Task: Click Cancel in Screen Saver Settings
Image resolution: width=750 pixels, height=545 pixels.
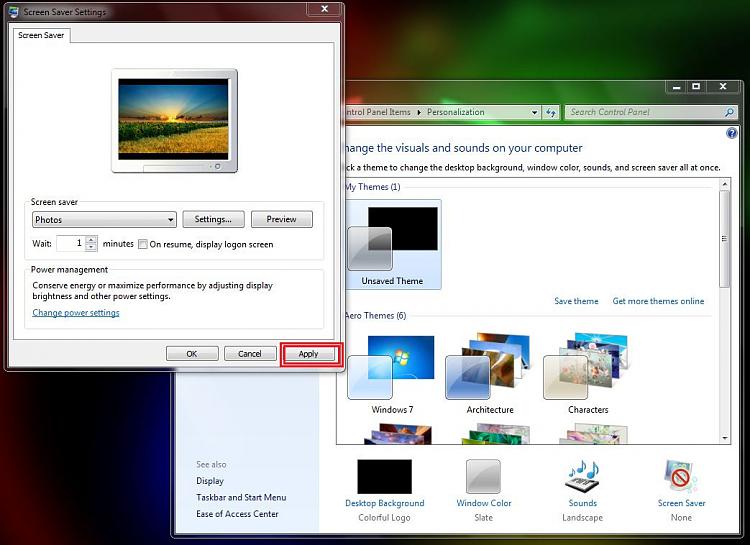Action: coord(250,354)
